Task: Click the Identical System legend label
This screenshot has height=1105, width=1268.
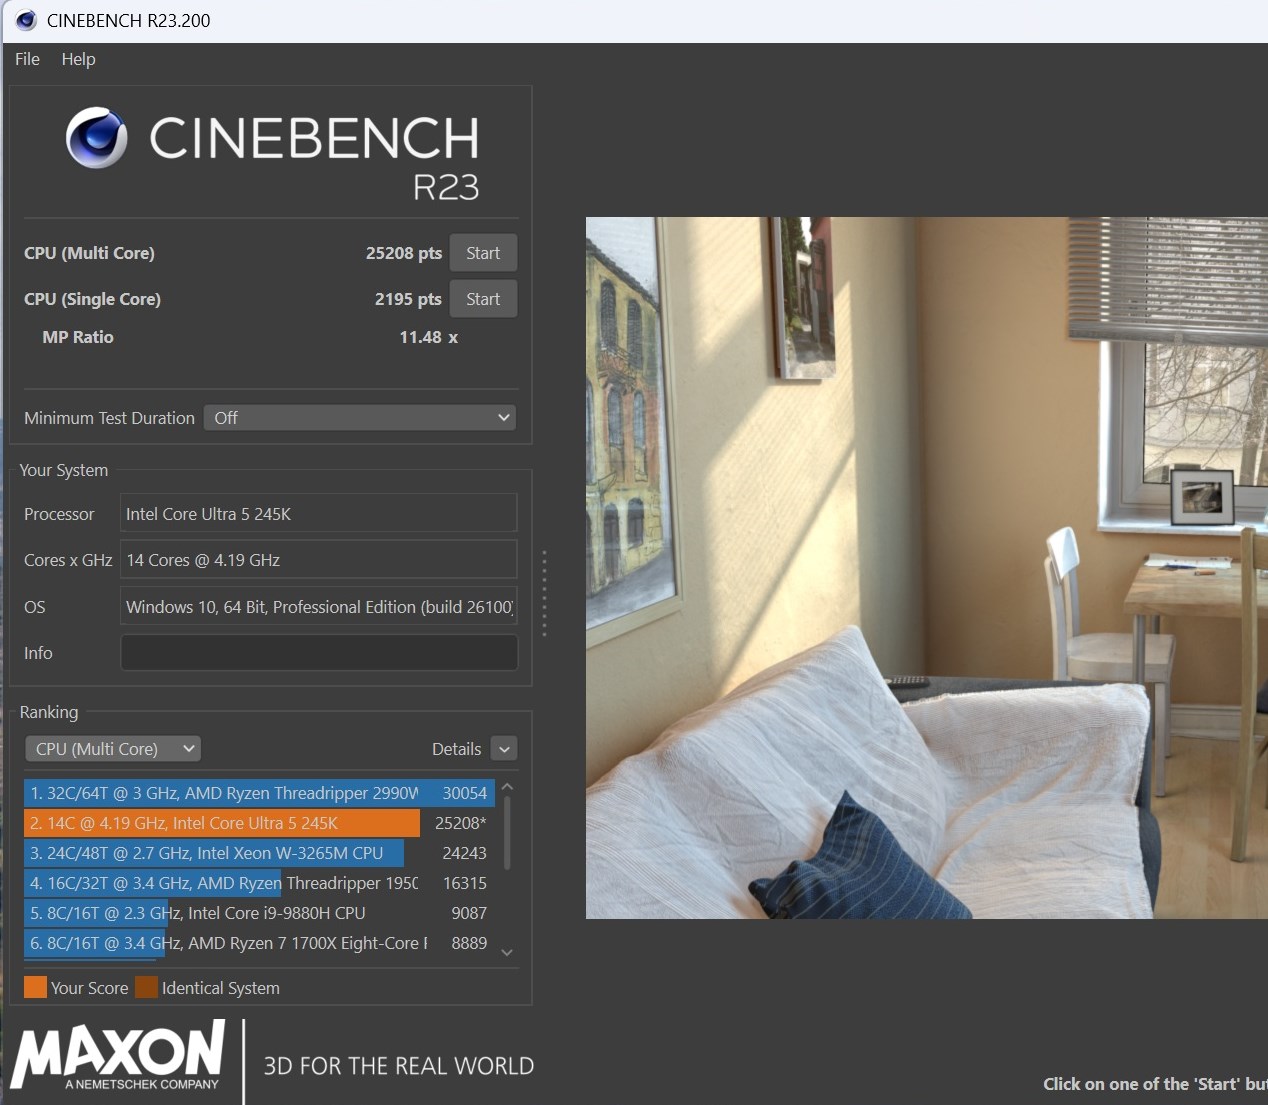Action: pyautogui.click(x=221, y=988)
